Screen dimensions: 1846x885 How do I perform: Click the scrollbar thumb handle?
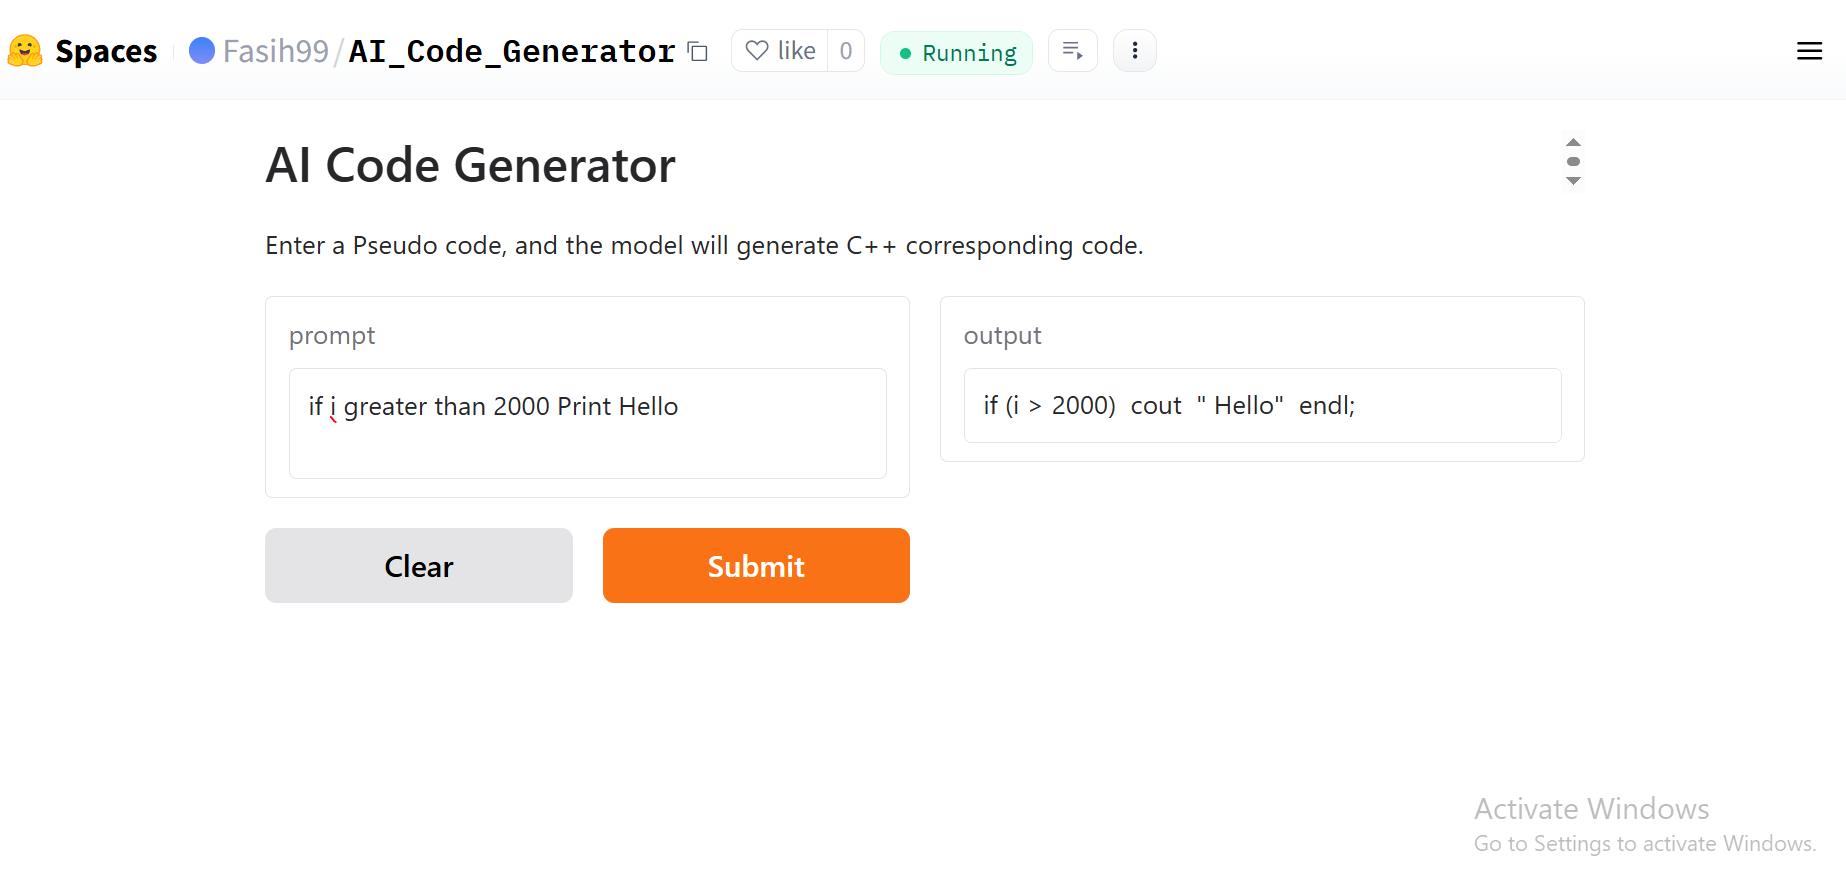(1573, 161)
